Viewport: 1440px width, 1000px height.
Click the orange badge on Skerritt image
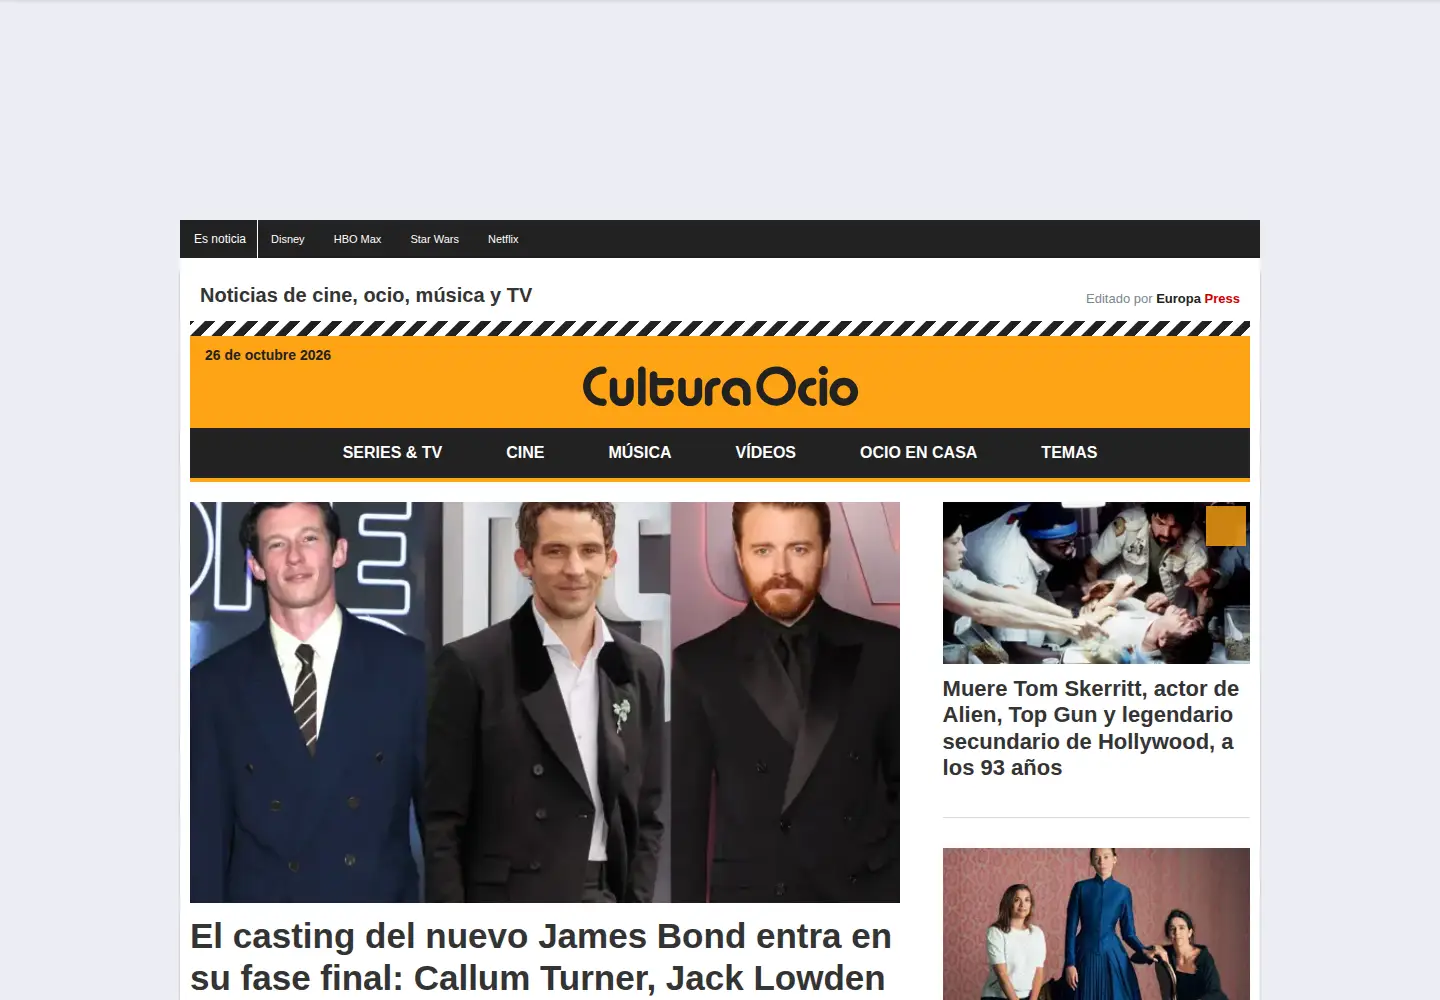[x=1226, y=526]
